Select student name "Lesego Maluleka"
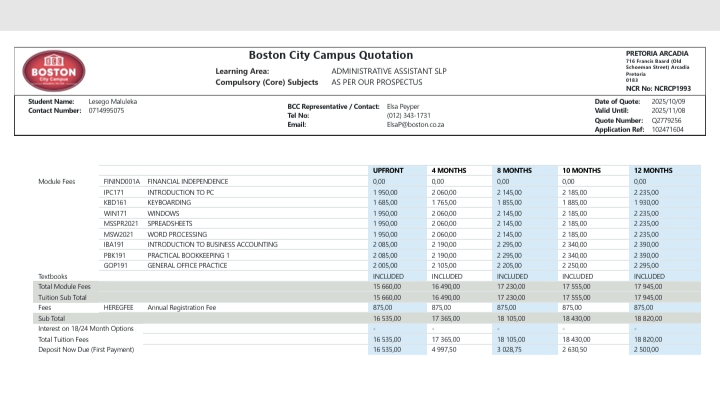 (x=112, y=102)
